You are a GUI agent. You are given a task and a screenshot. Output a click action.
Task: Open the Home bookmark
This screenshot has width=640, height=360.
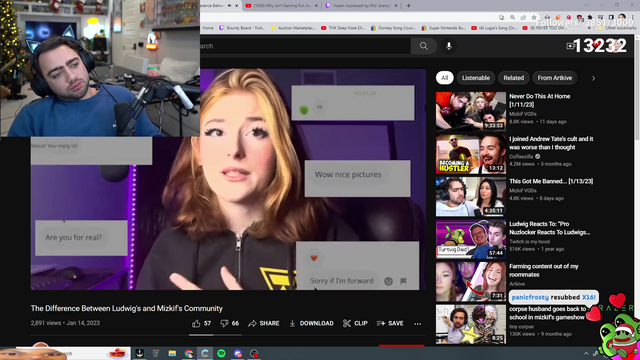[x=208, y=28]
